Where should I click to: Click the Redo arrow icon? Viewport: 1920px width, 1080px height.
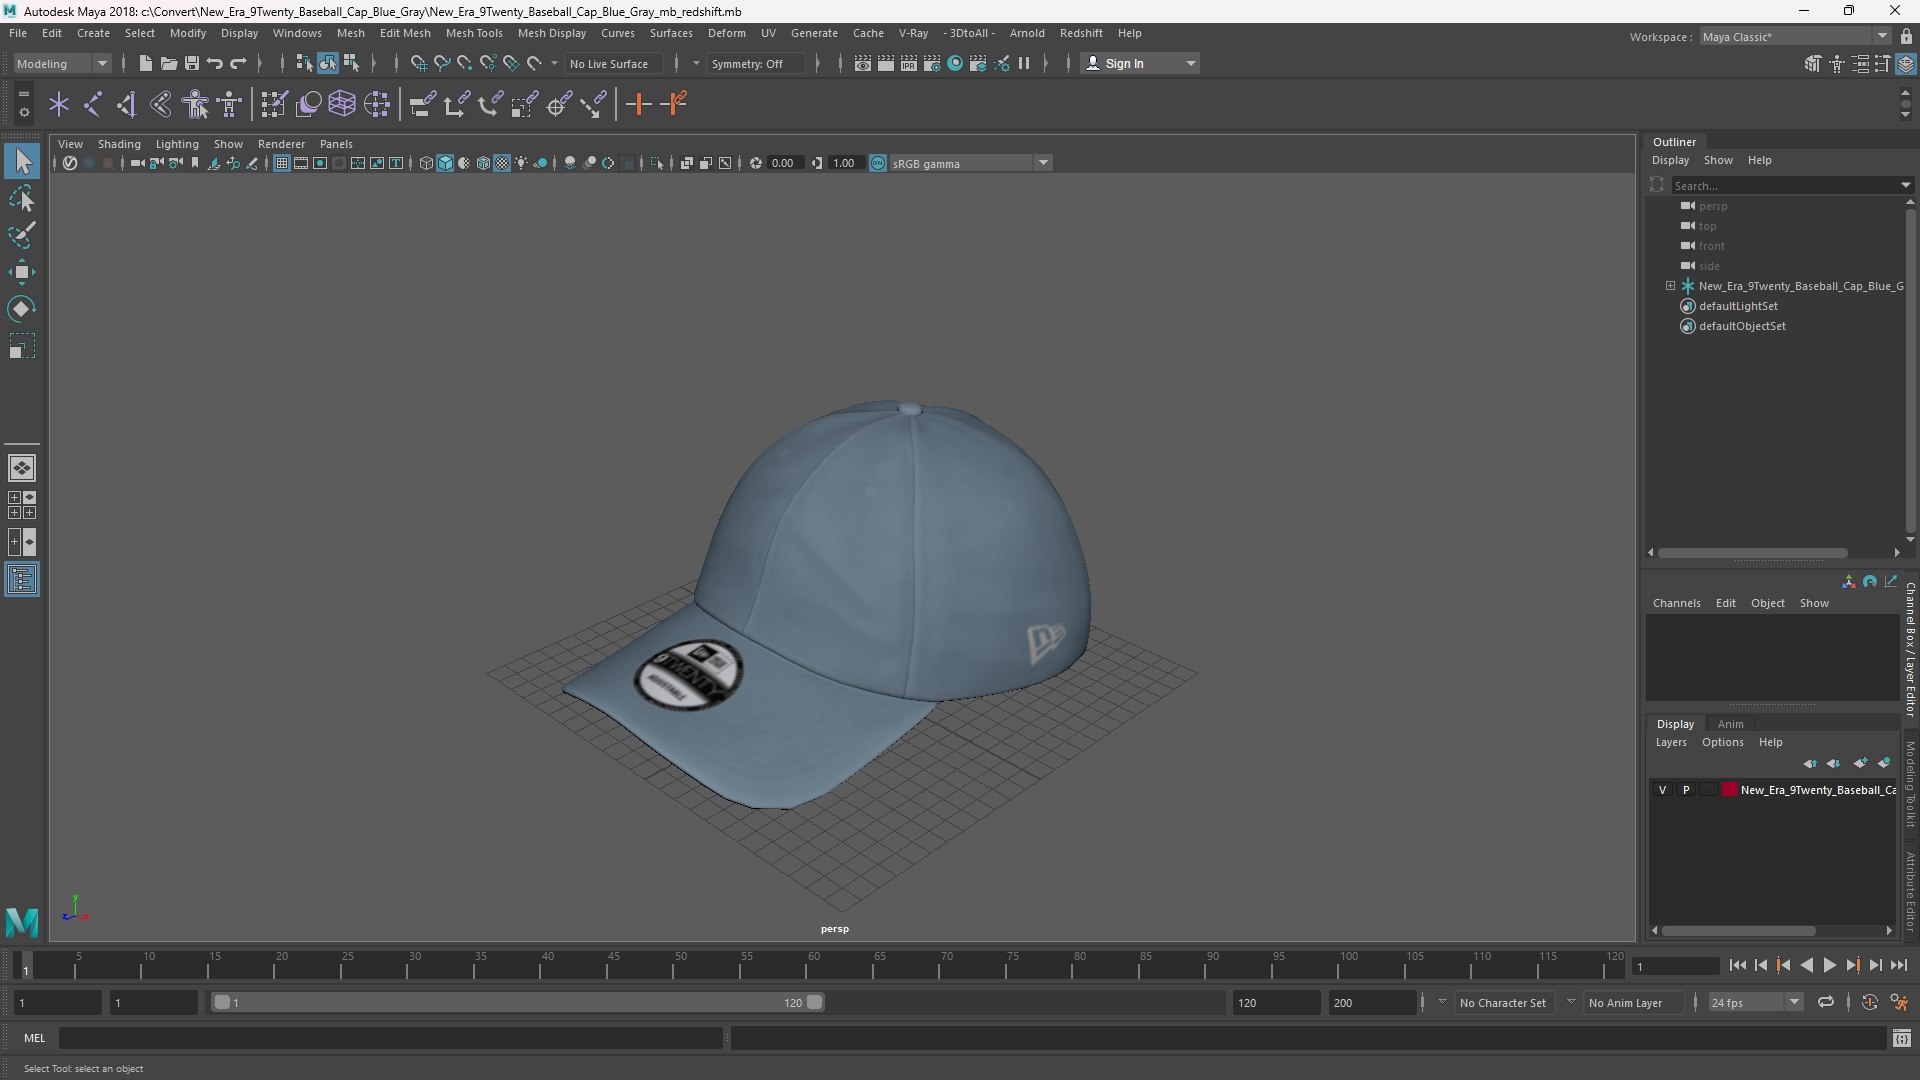tap(238, 63)
